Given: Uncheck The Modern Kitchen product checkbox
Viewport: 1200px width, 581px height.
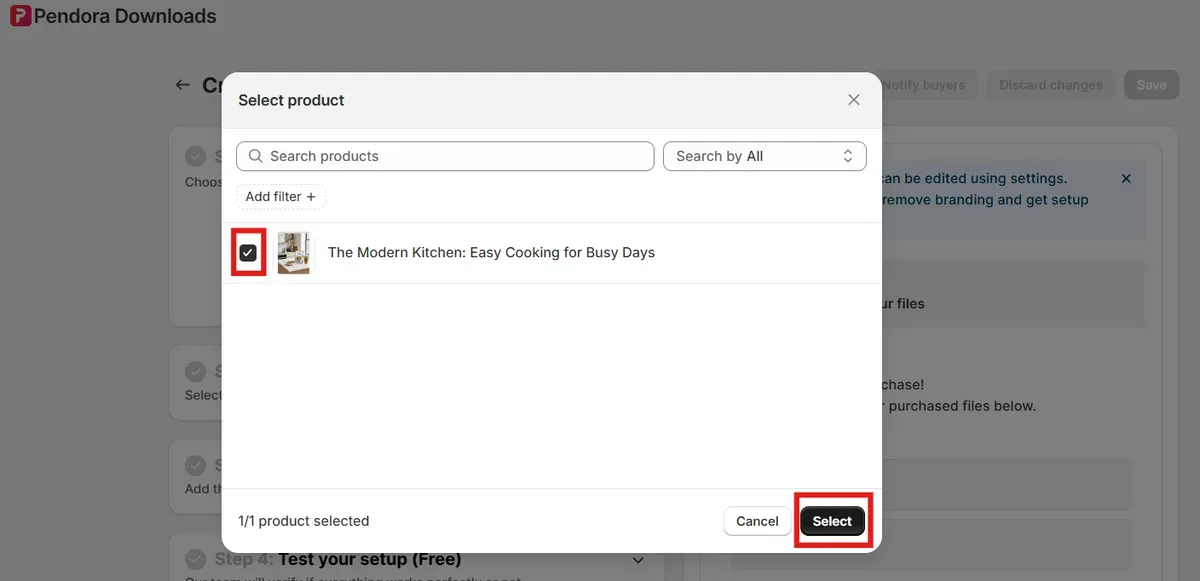Looking at the screenshot, I should pyautogui.click(x=248, y=252).
